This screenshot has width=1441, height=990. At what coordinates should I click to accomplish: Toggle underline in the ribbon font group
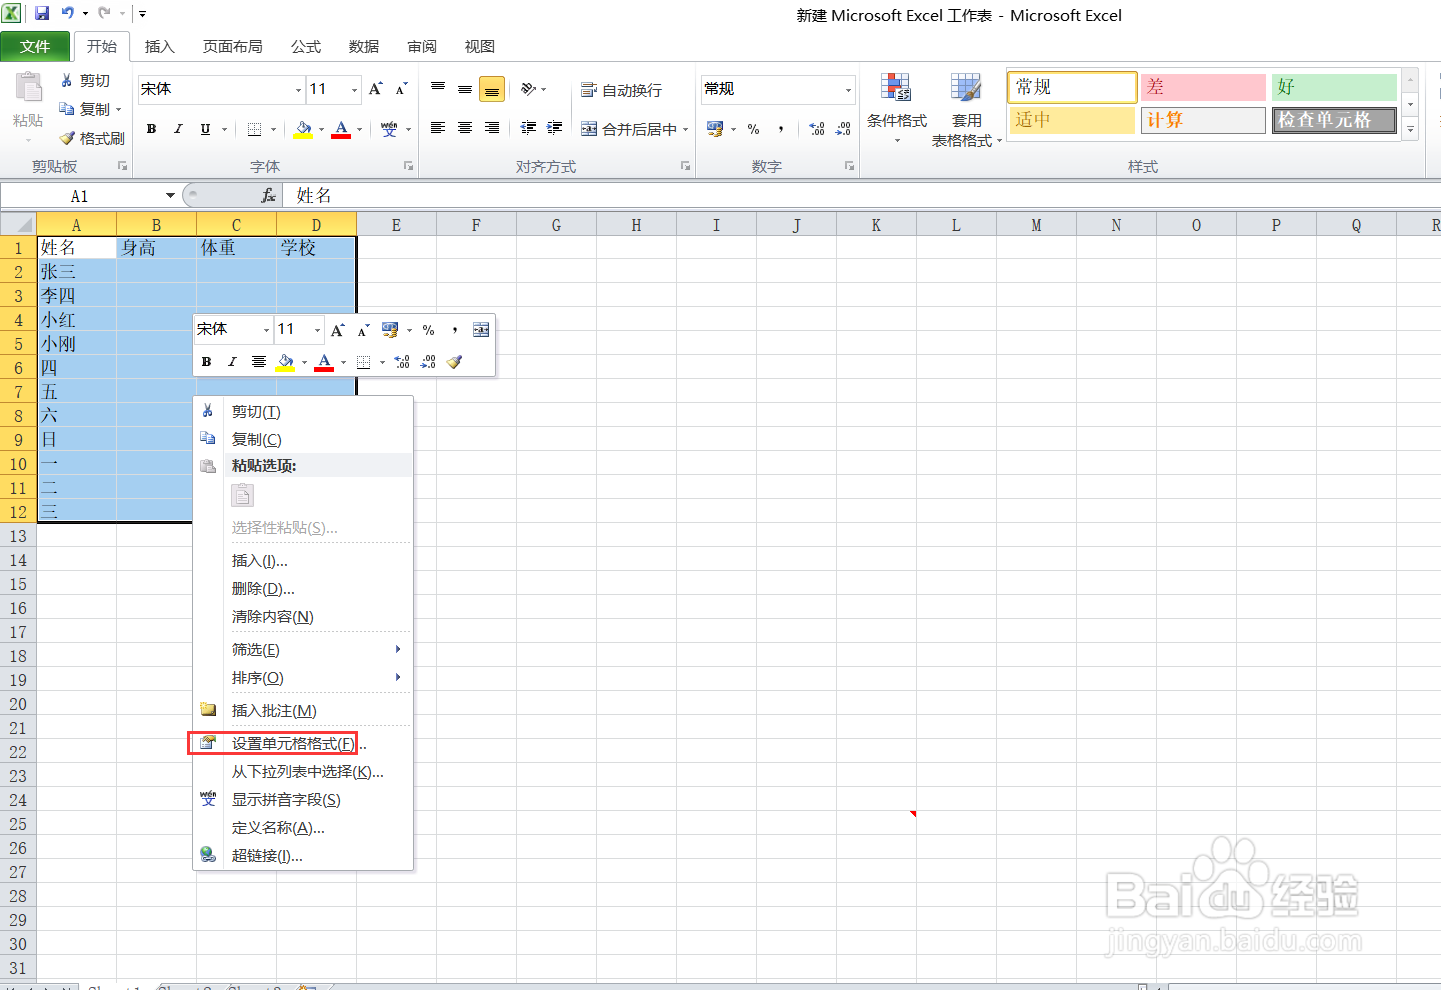coord(205,129)
